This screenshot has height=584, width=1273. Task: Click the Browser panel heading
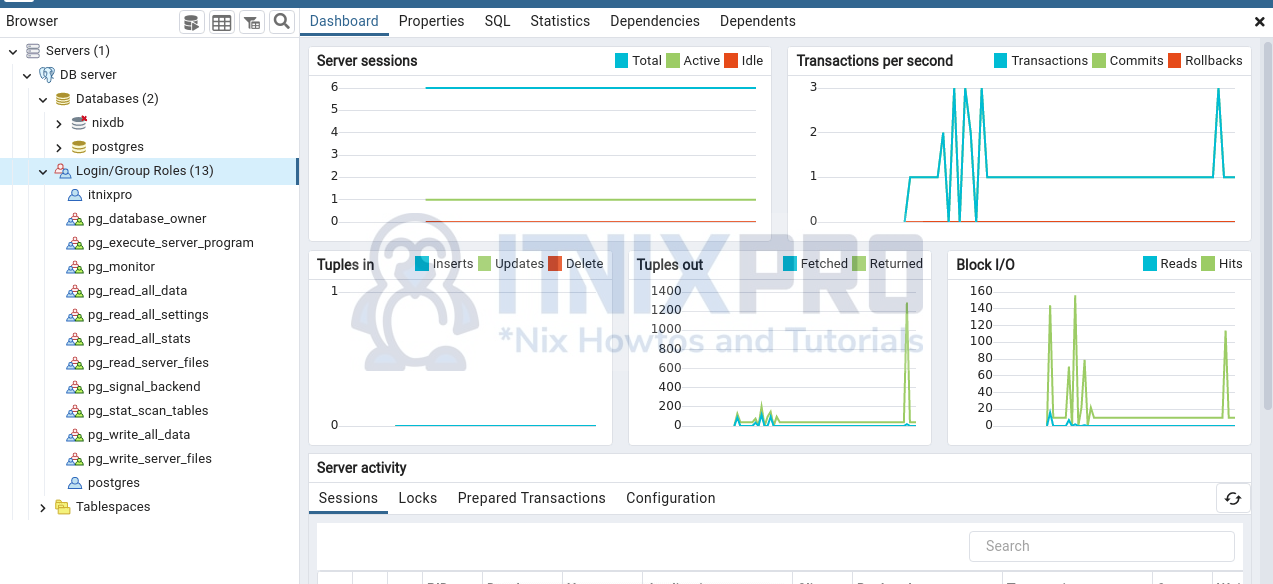[x=32, y=21]
